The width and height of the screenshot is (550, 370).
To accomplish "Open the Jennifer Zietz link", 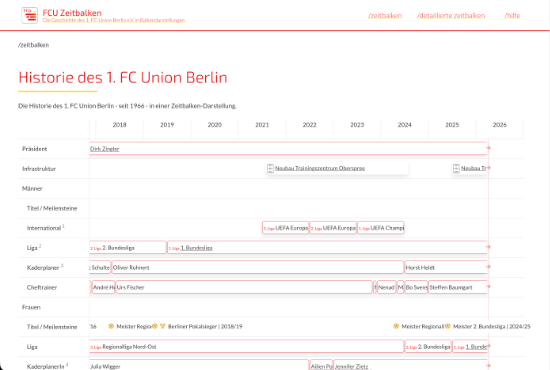I will pos(351,366).
